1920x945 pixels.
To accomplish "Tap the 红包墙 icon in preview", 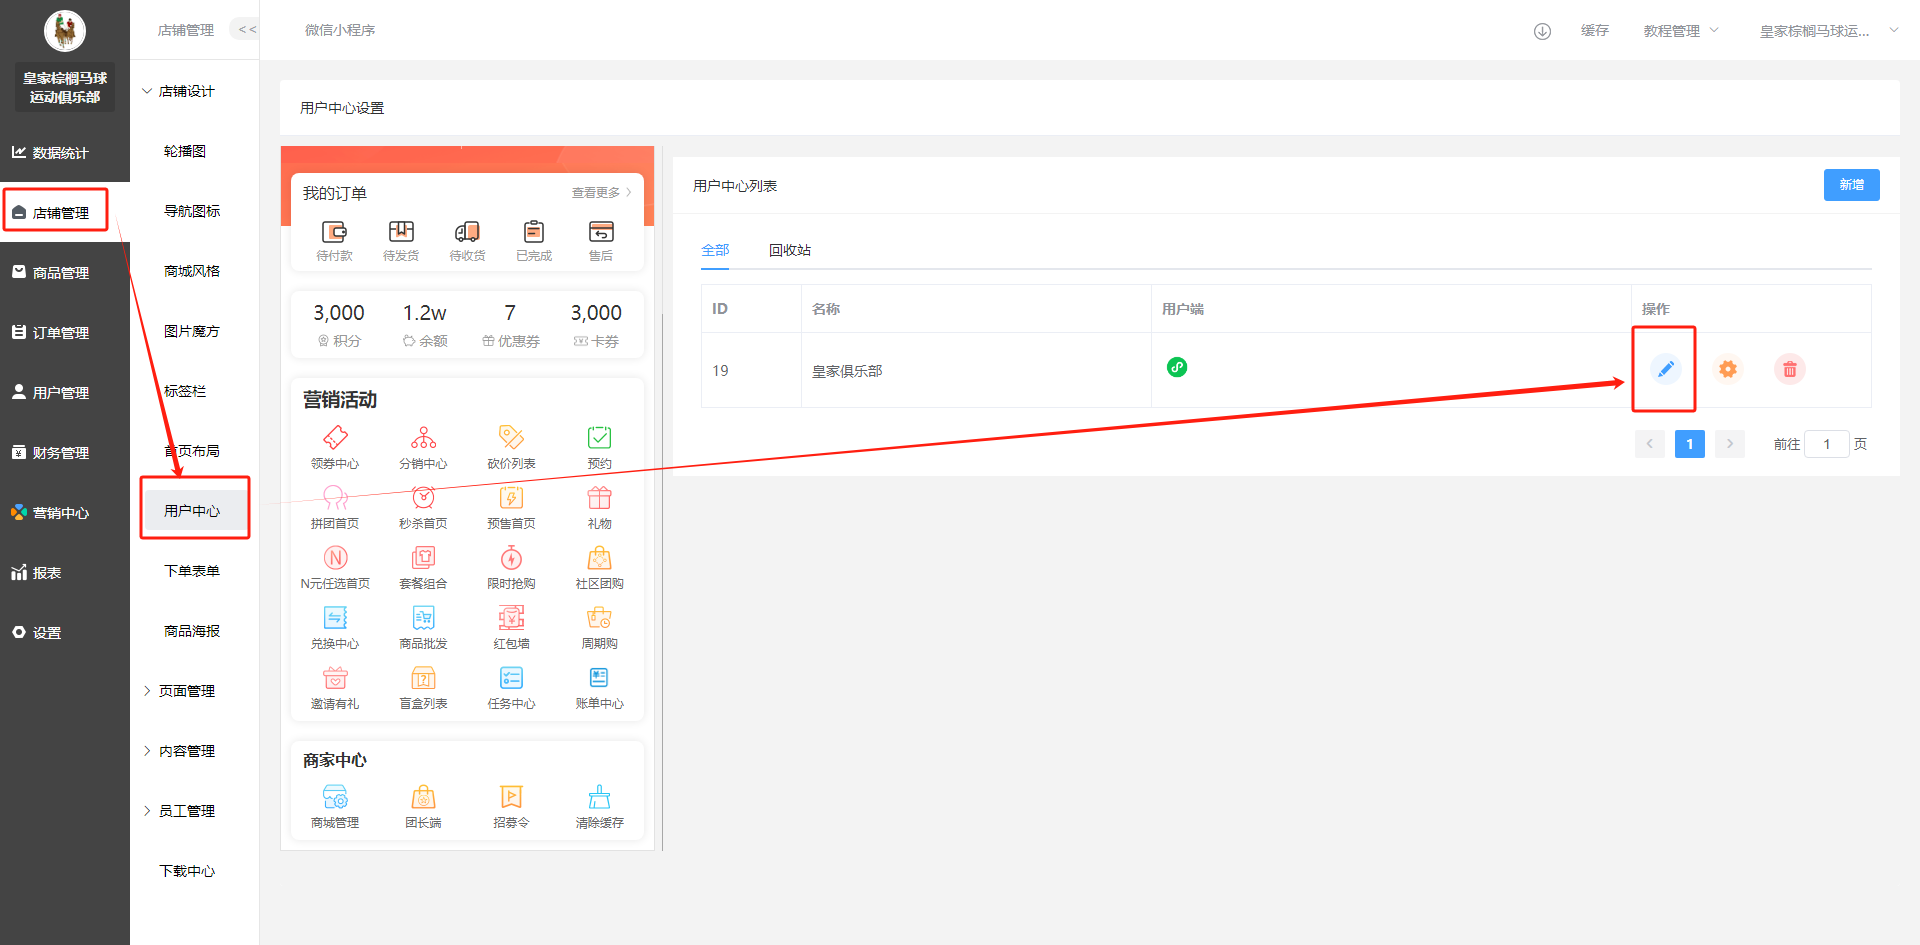I will point(511,618).
